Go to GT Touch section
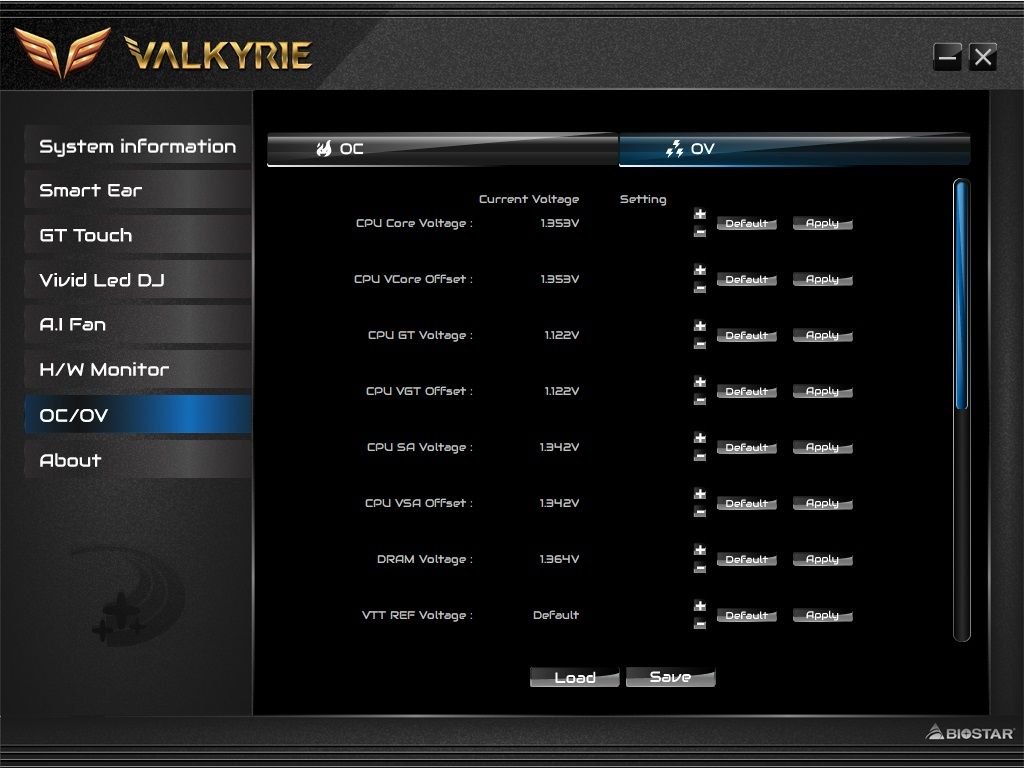The width and height of the screenshot is (1024, 768). (138, 235)
